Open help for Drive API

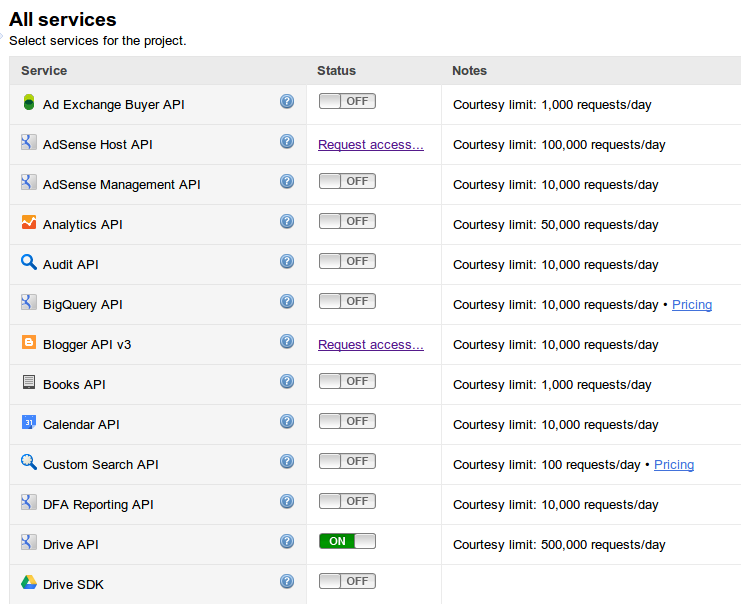[287, 541]
